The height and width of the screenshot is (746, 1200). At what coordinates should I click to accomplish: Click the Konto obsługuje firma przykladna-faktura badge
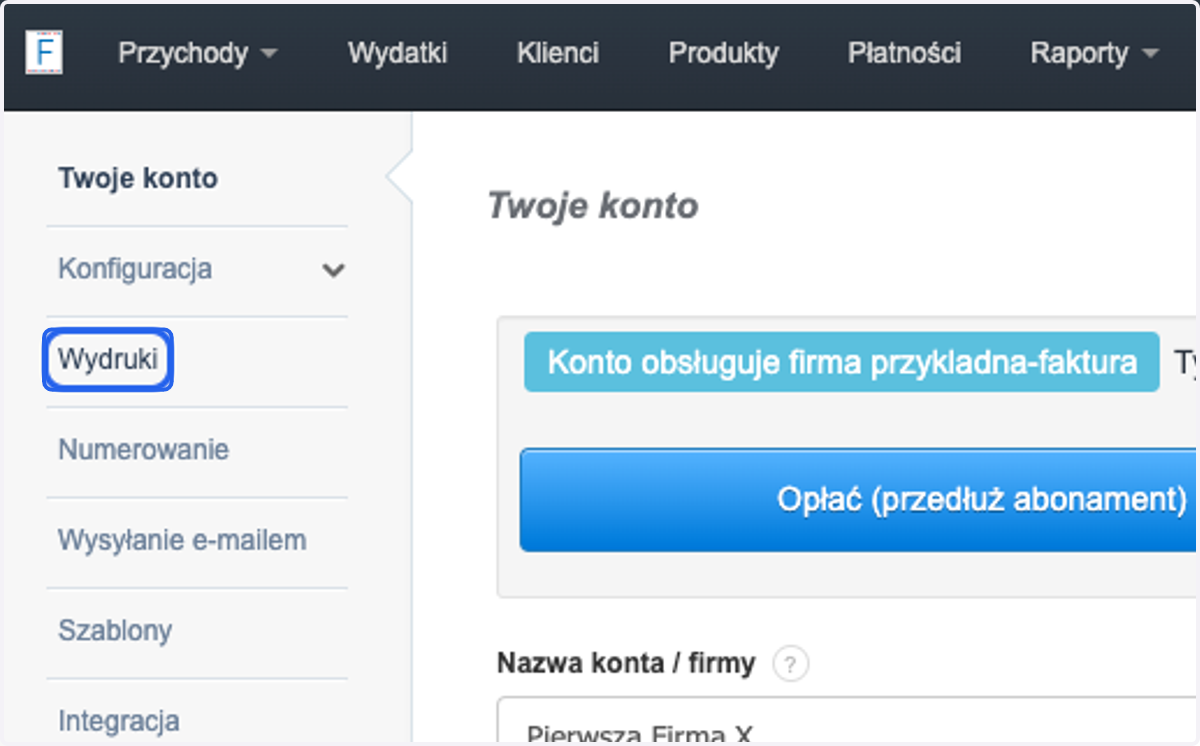coord(842,362)
